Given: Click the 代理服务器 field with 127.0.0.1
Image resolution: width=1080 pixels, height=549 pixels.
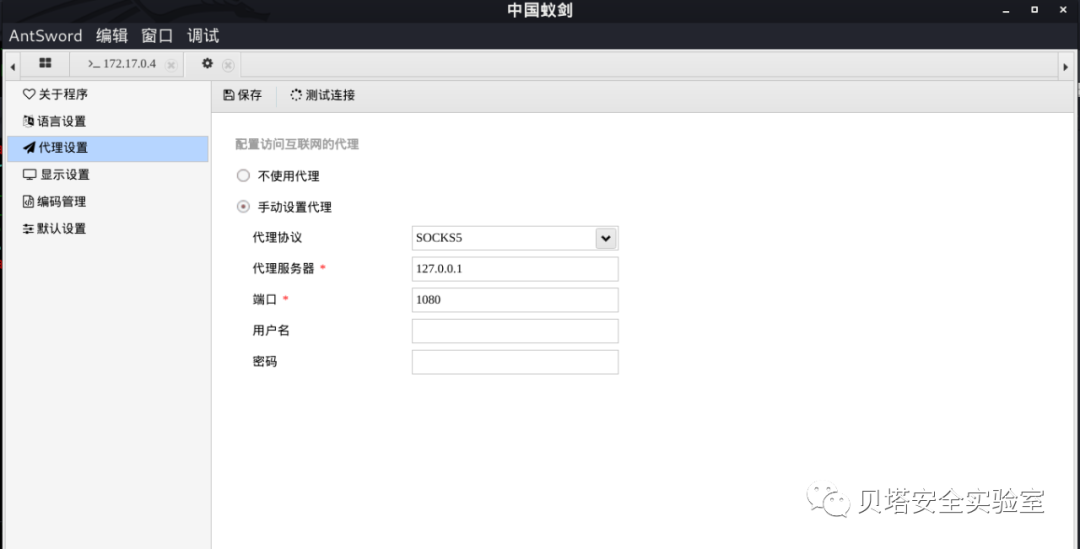Looking at the screenshot, I should pyautogui.click(x=515, y=269).
